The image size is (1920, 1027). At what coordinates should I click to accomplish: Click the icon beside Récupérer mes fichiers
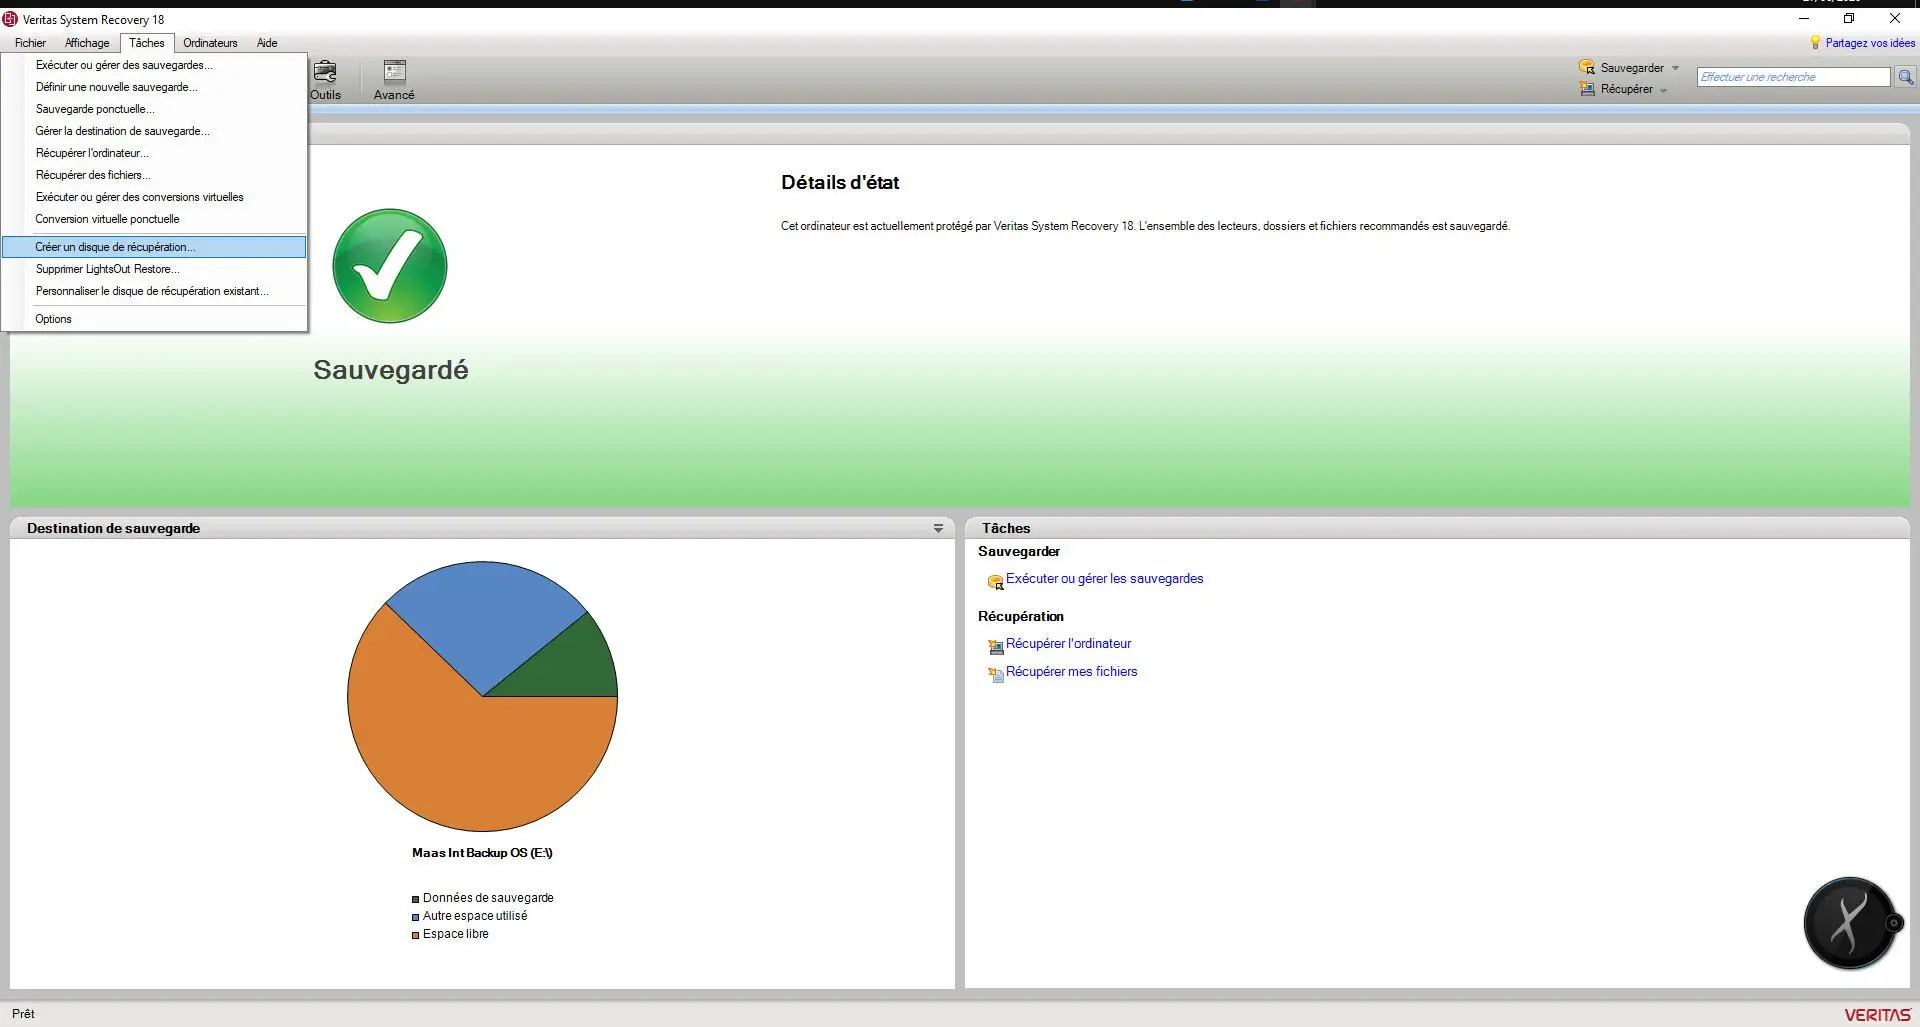[995, 675]
